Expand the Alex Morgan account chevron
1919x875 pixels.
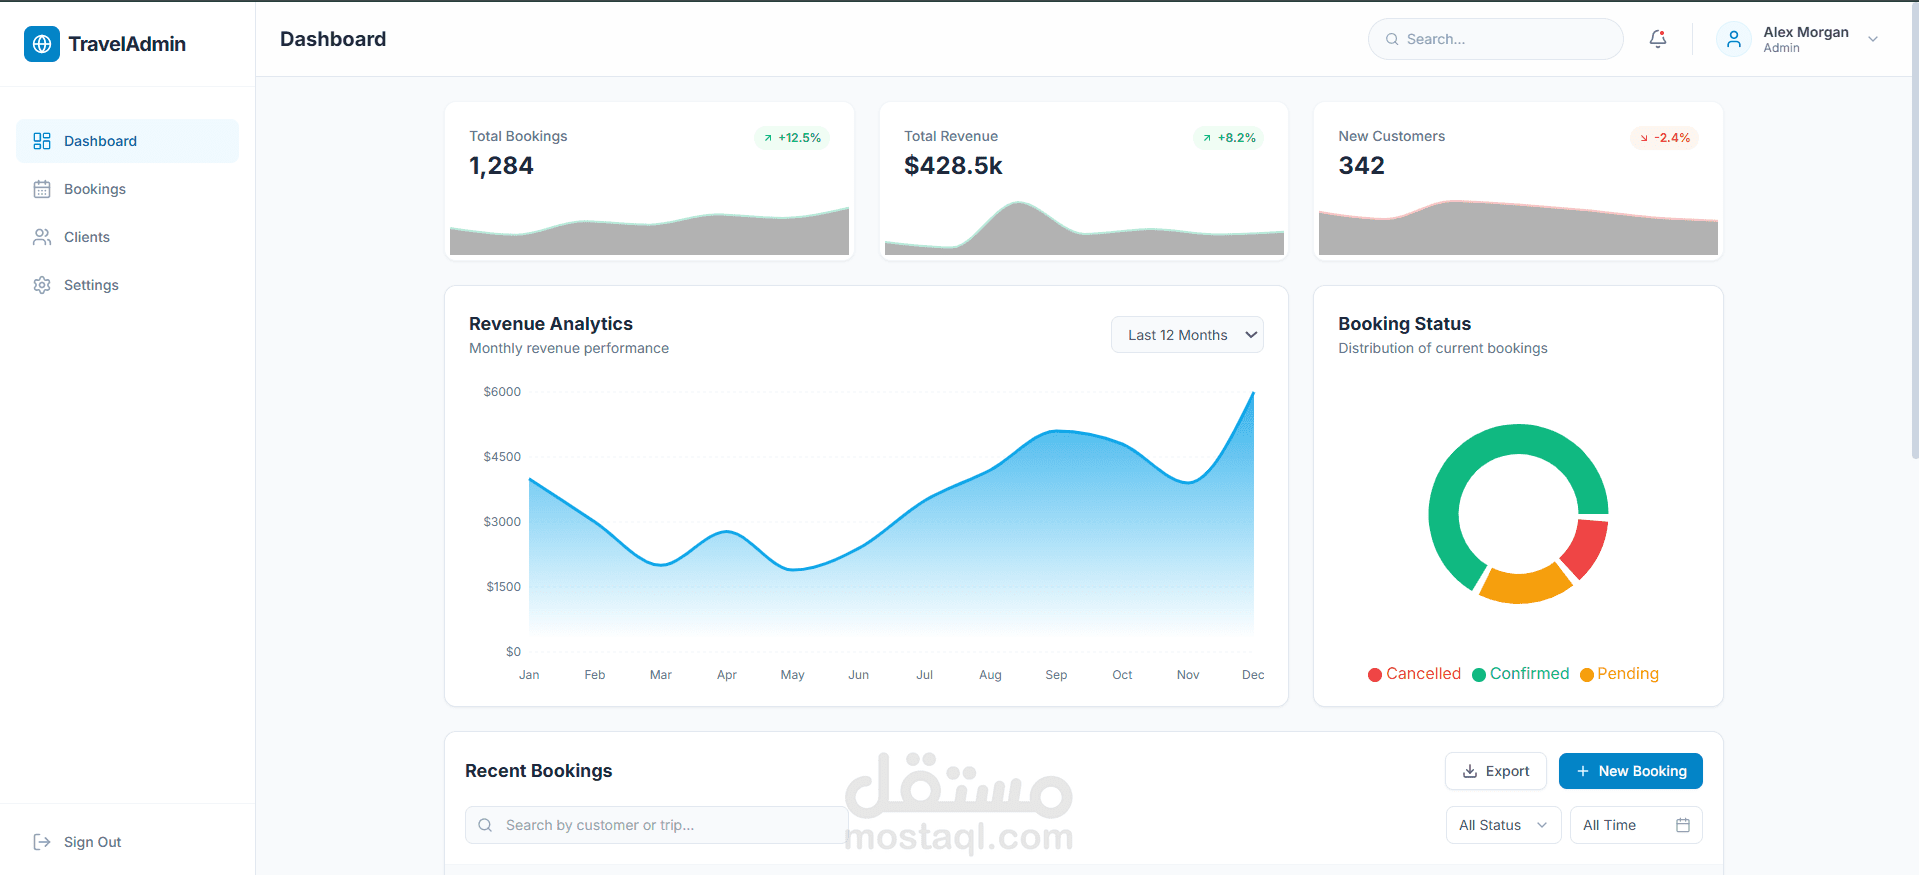click(1873, 39)
